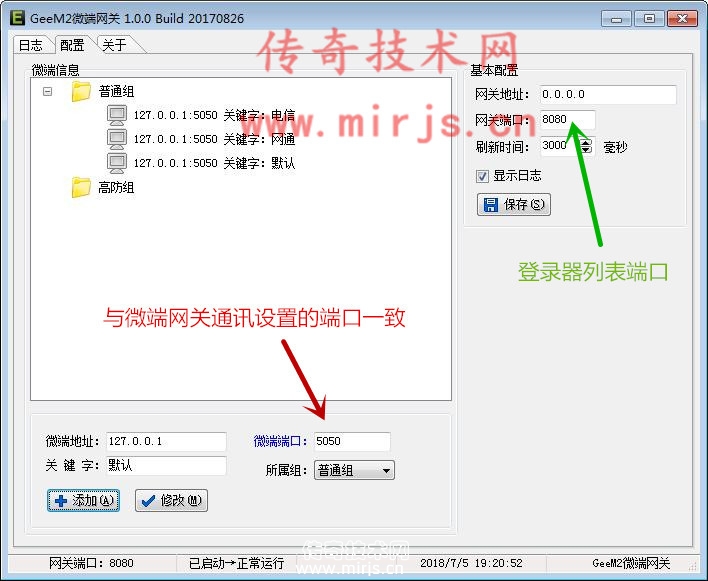
Task: Select row 127.0.0.1:5050 关键字: 默认
Action: coord(214,163)
